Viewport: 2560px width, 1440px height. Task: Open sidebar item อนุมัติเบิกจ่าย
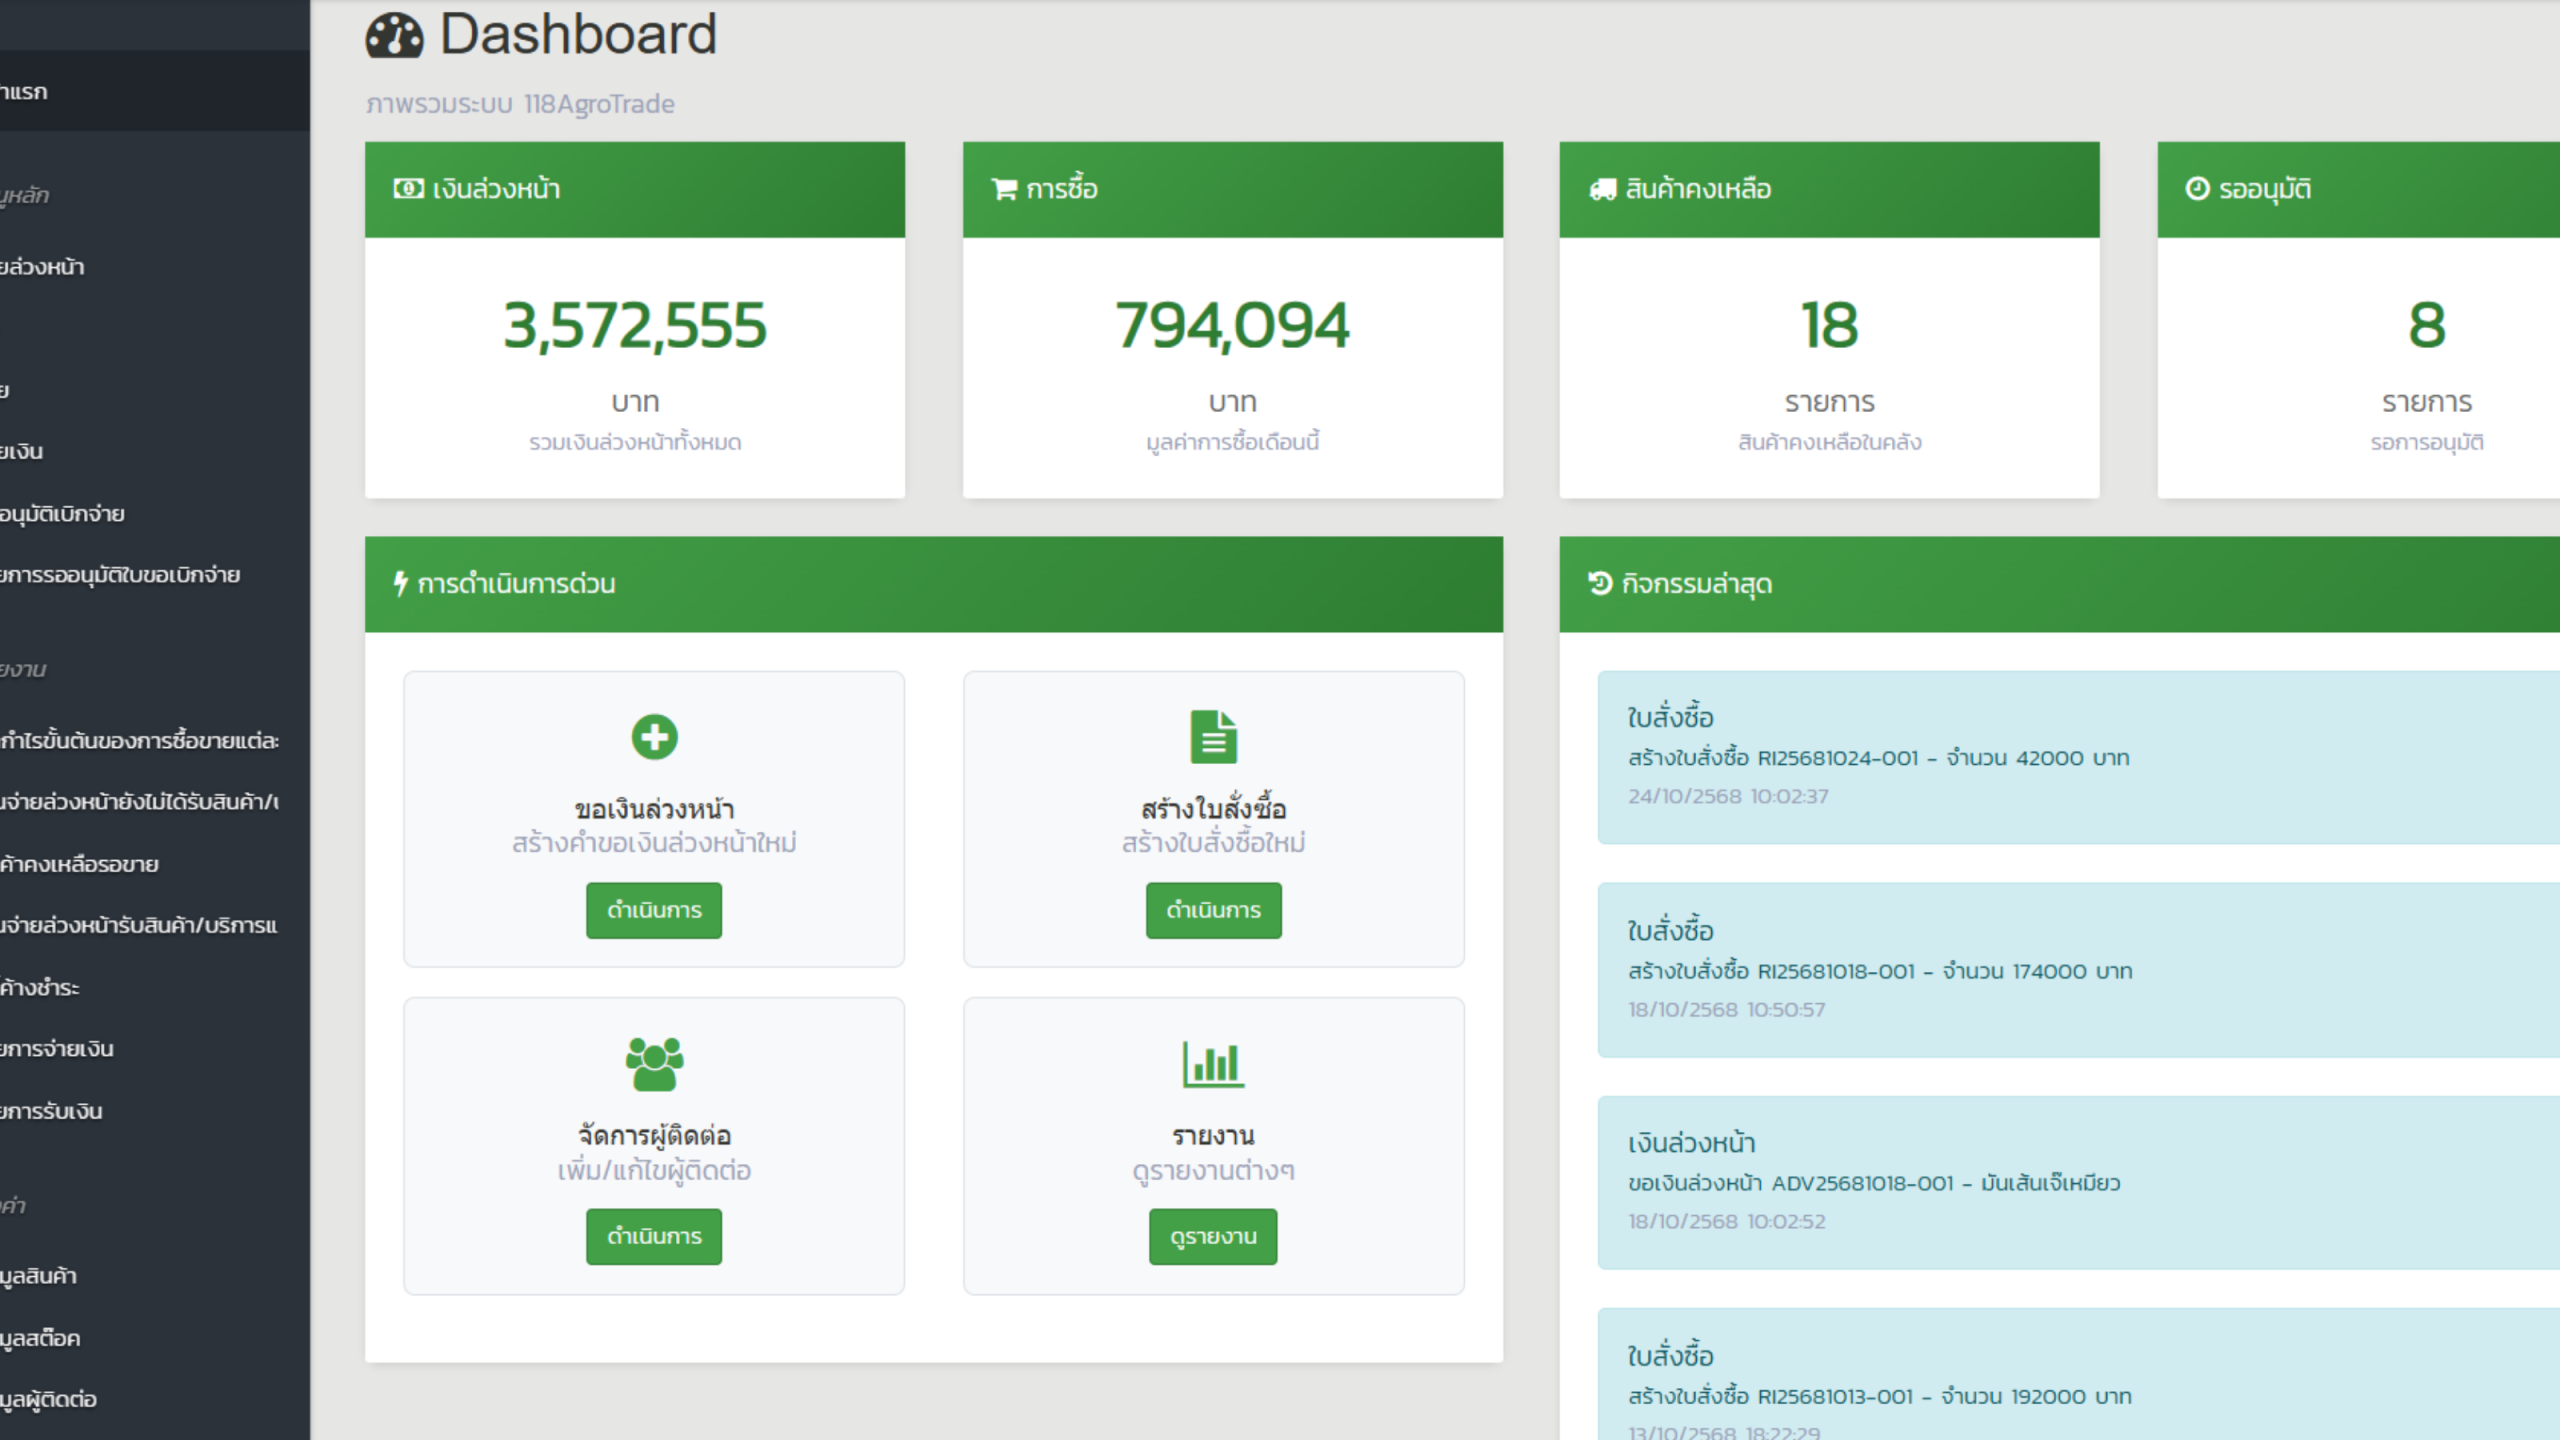[62, 514]
